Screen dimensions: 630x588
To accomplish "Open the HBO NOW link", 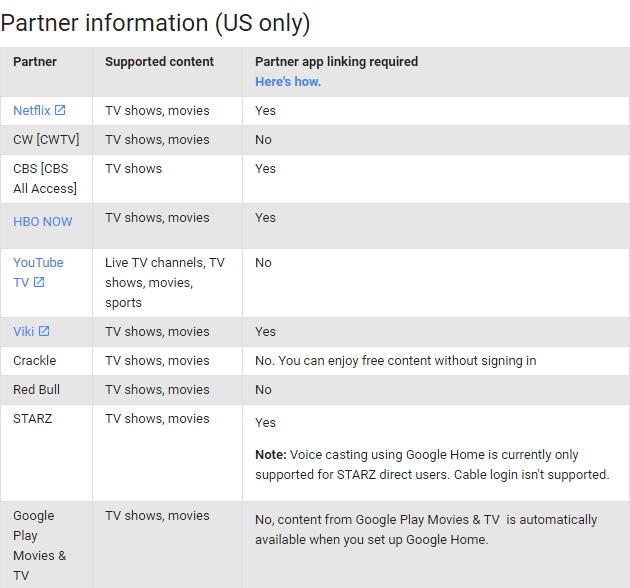I will (42, 221).
